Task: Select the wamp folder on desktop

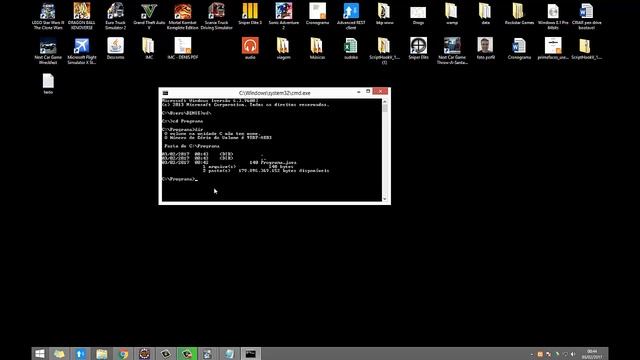Action: point(451,14)
